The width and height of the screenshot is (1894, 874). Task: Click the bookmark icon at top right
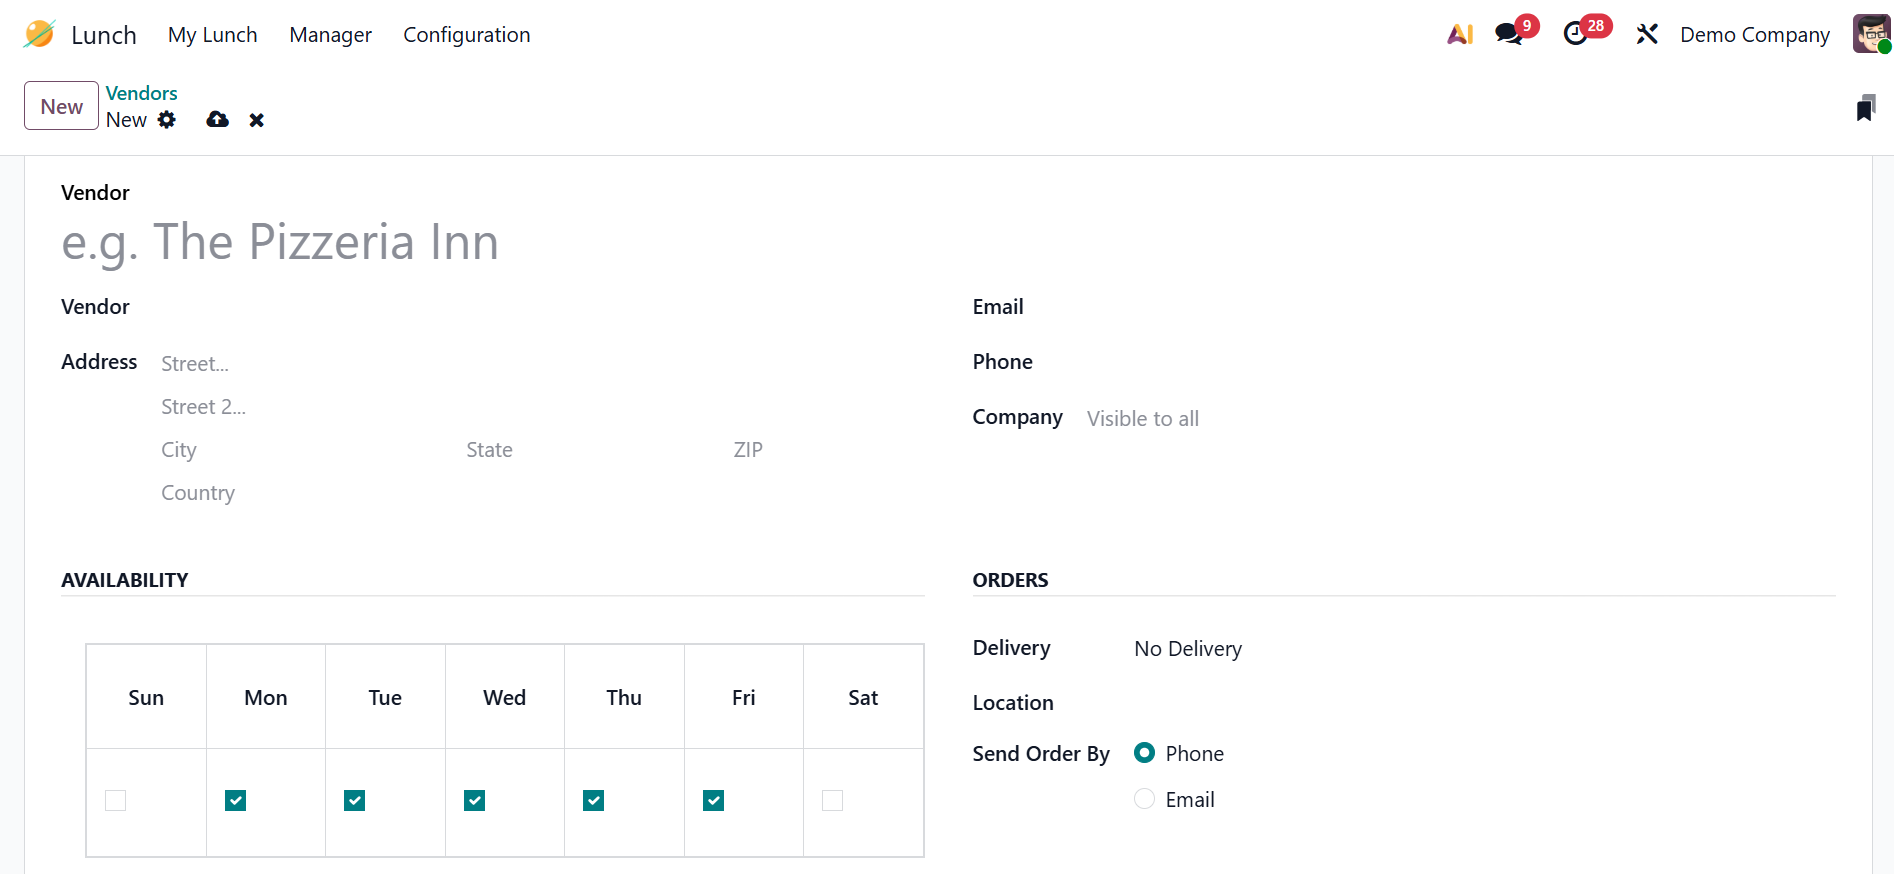coord(1865,108)
